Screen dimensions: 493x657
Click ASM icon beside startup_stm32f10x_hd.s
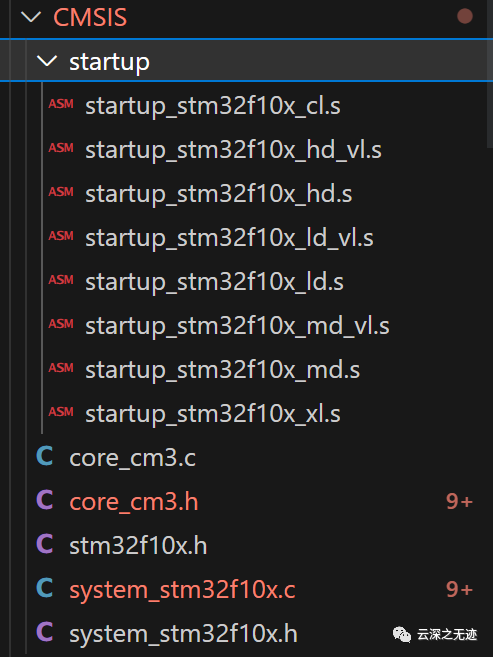61,192
